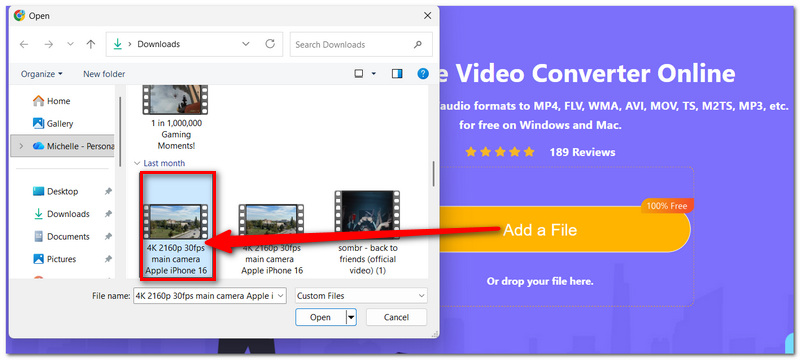This screenshot has width=800, height=360.
Task: Click the green Downloads icon in address bar
Action: point(118,44)
